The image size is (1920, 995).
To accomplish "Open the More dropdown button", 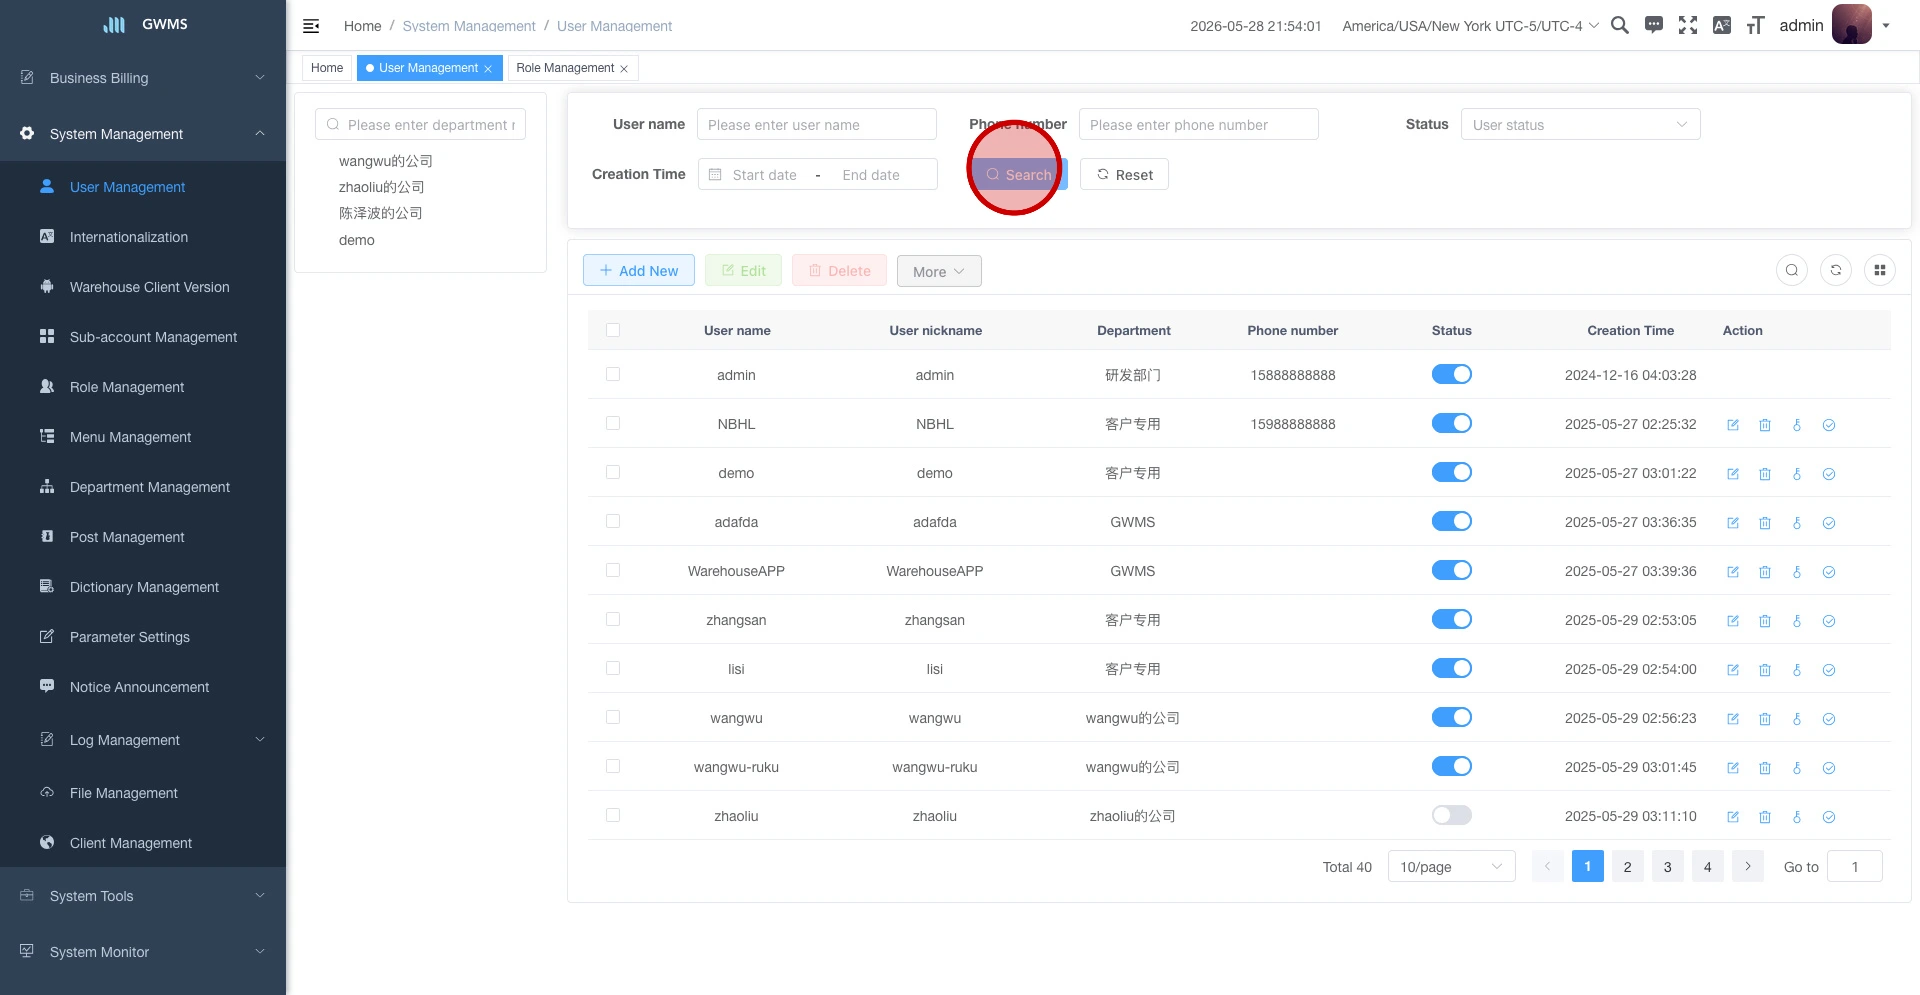I will (x=939, y=271).
